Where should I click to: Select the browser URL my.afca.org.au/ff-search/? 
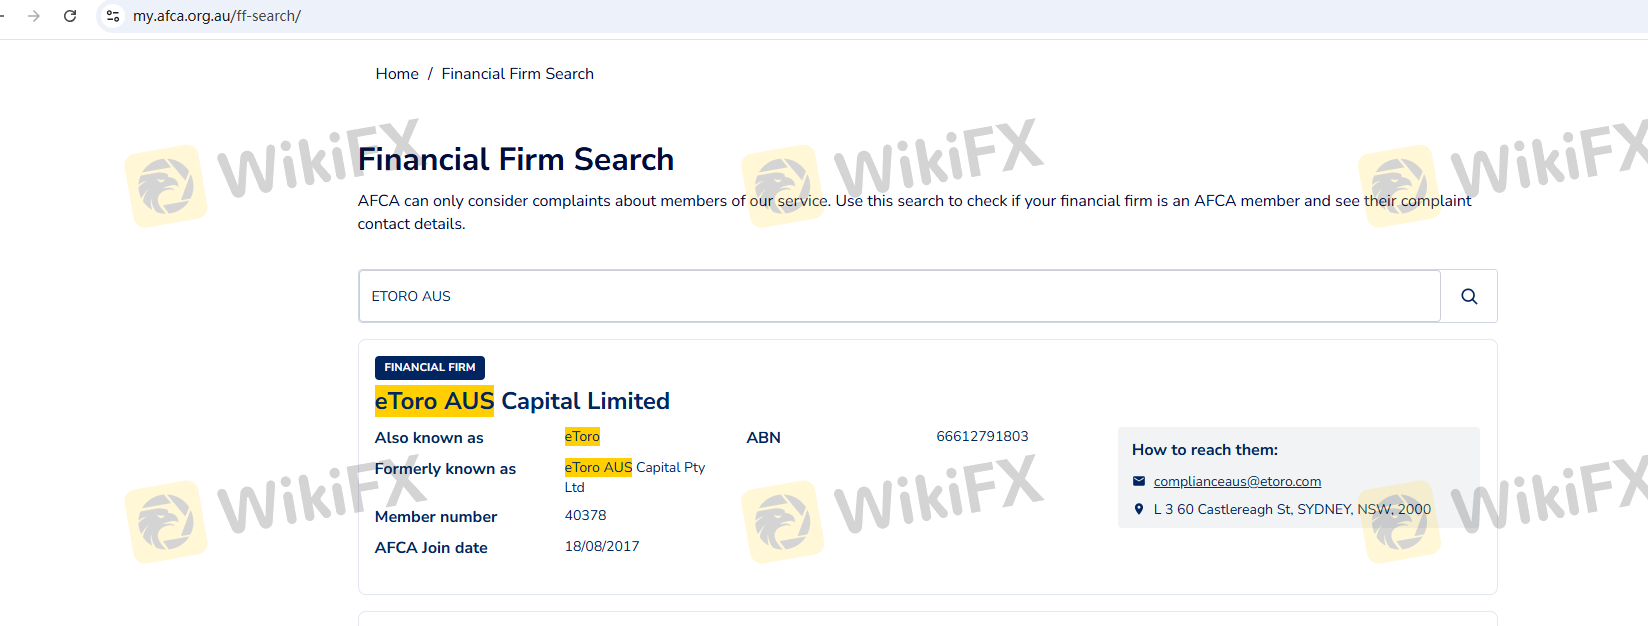(217, 16)
